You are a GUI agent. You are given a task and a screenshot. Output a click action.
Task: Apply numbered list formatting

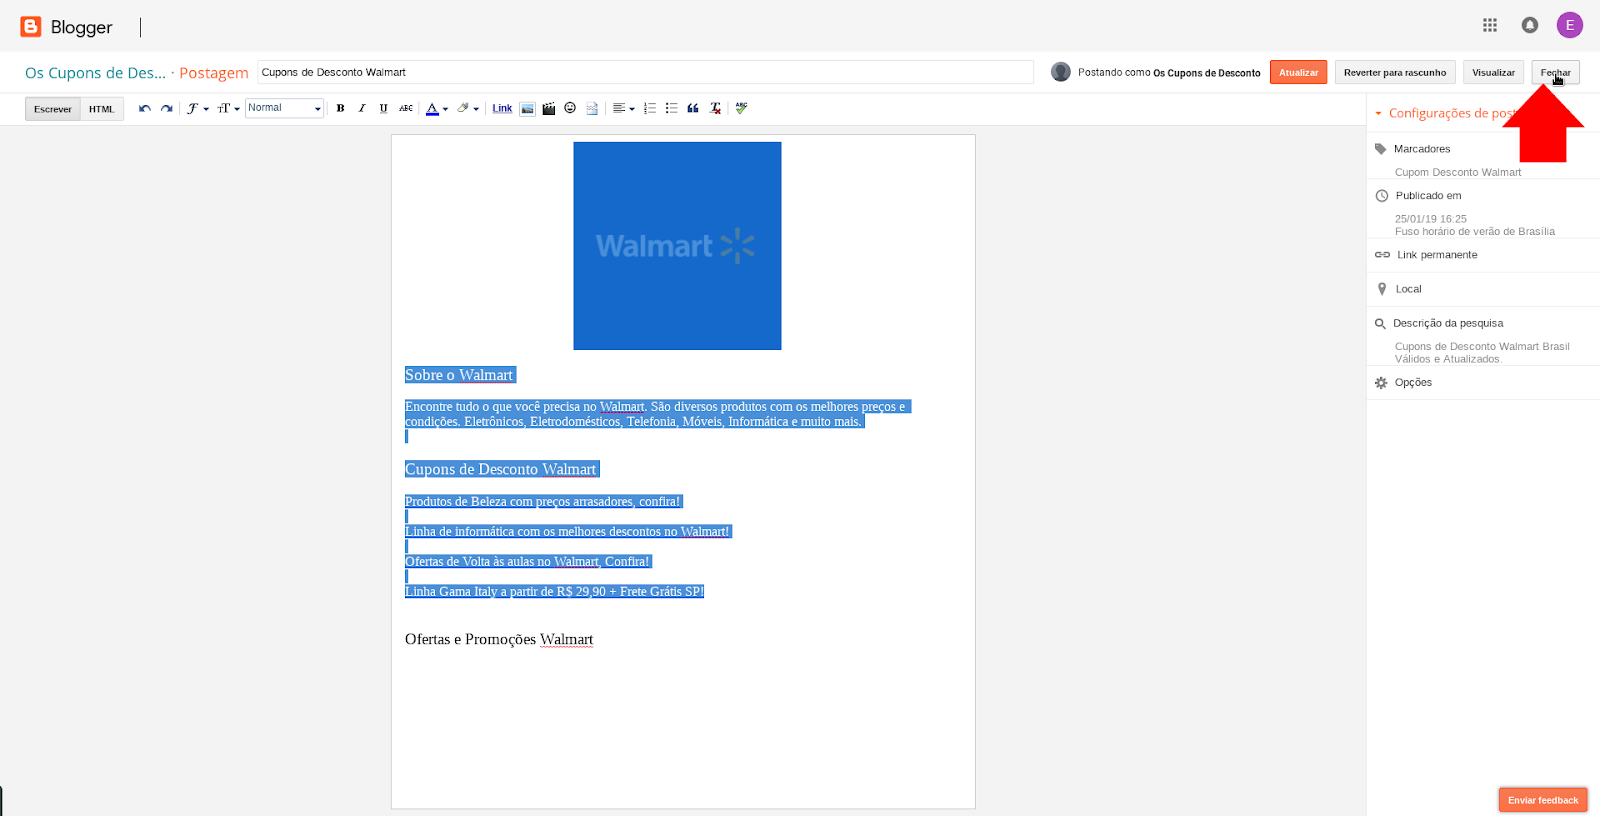650,108
